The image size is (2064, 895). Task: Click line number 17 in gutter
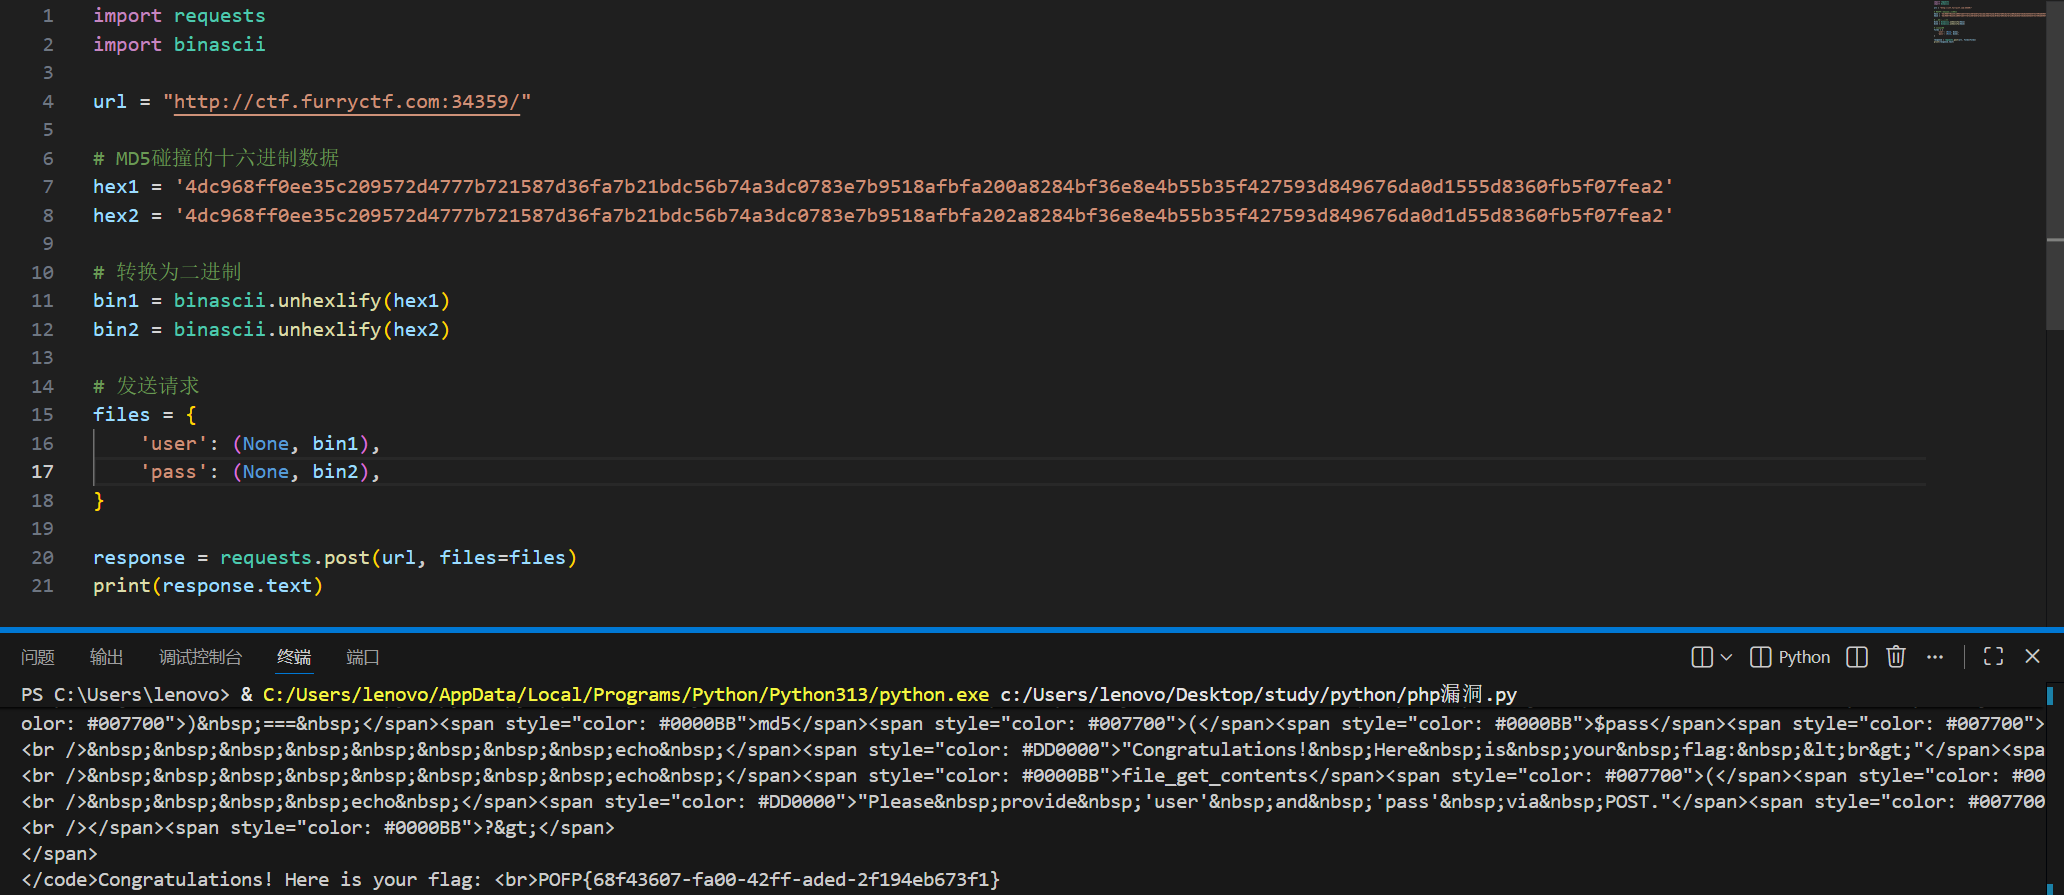tap(43, 472)
